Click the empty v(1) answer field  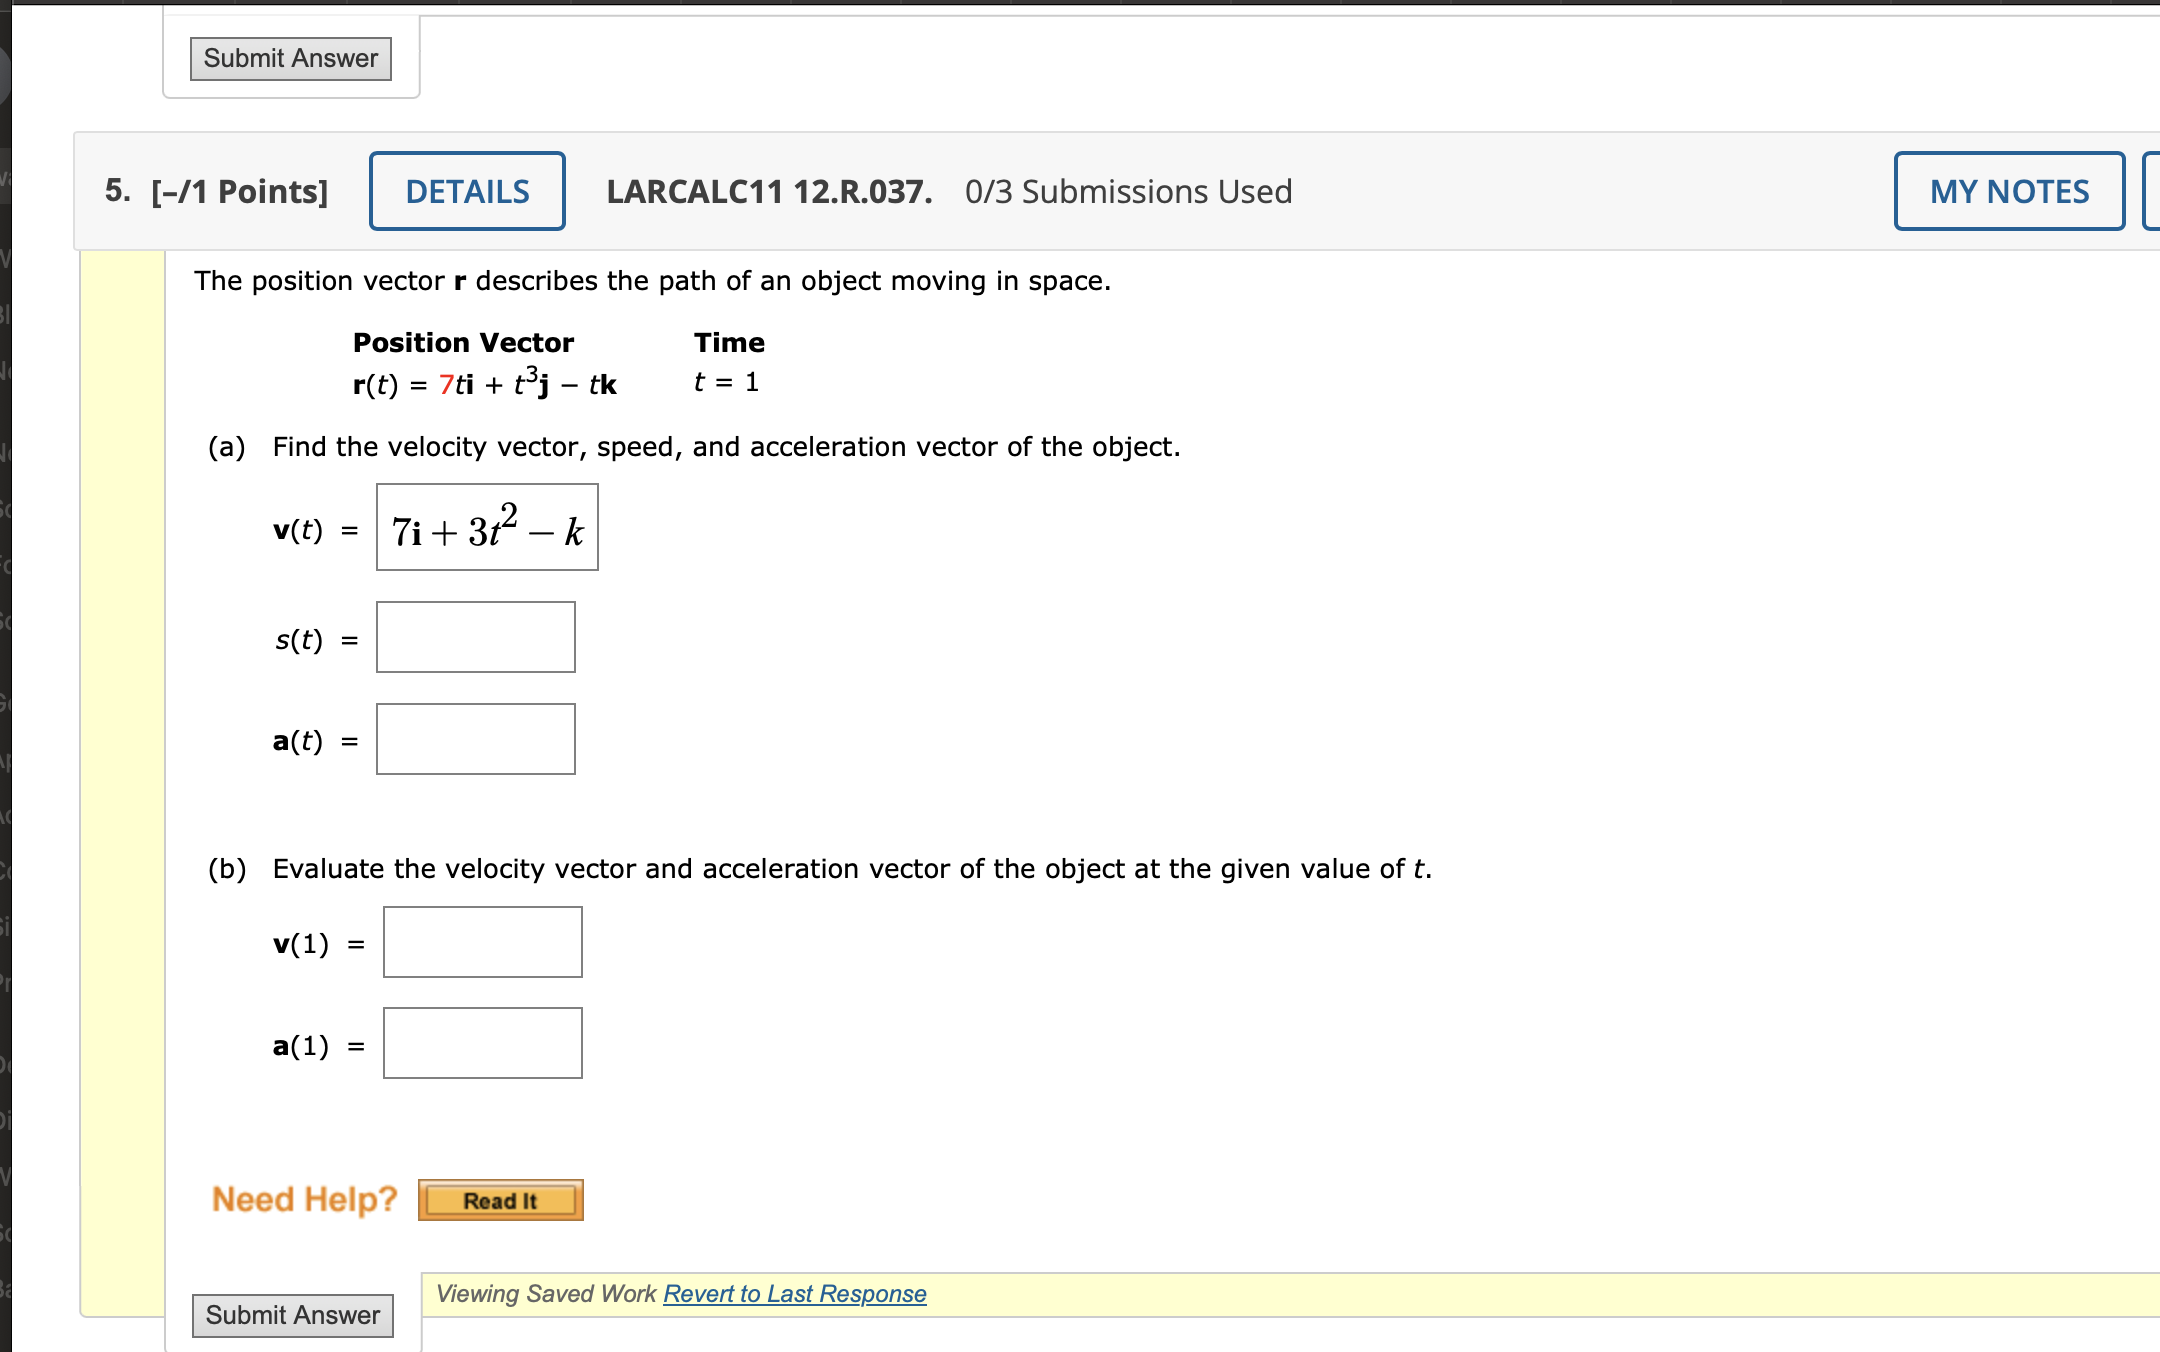coord(483,943)
